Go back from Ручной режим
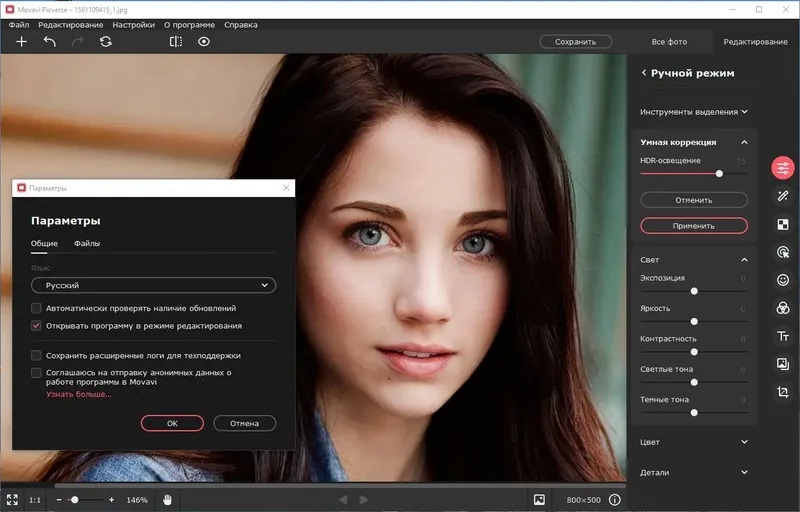This screenshot has height=512, width=800. point(644,73)
